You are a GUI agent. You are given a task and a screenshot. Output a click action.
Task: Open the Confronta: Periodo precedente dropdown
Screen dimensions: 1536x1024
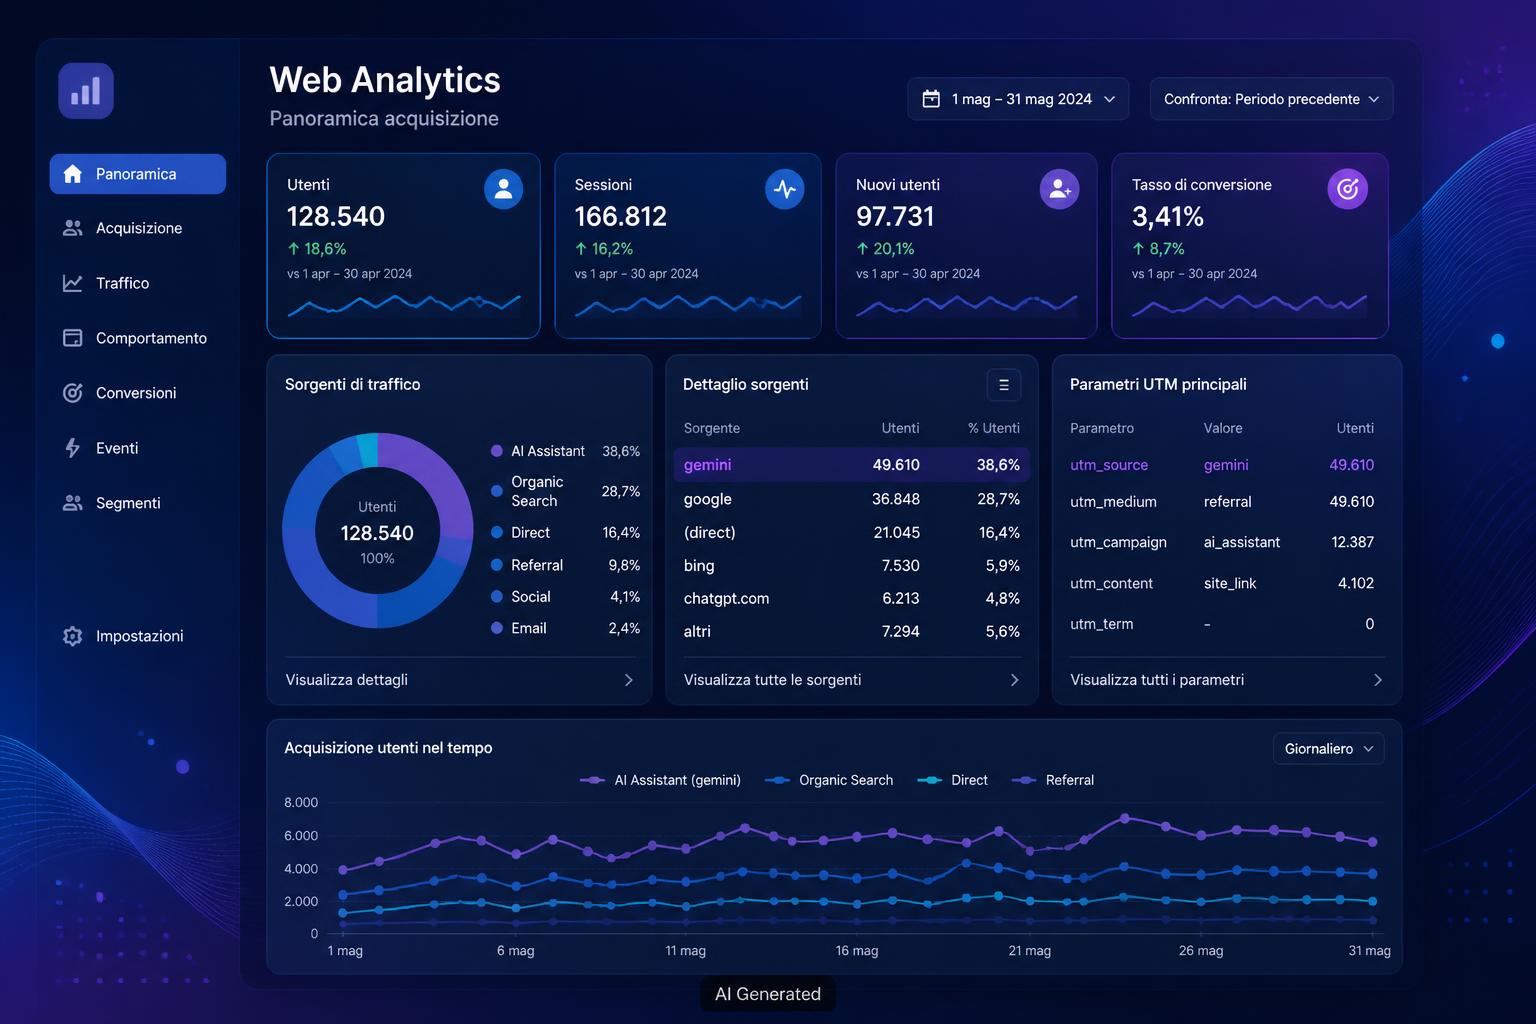[1271, 99]
